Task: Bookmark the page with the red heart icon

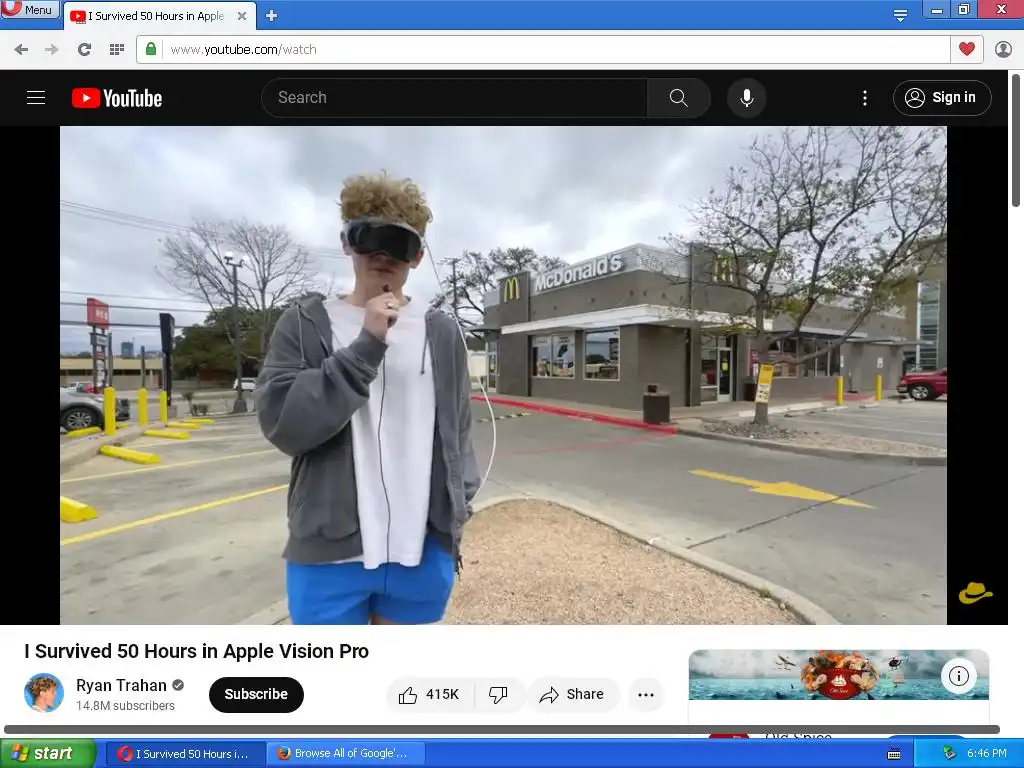Action: [967, 49]
